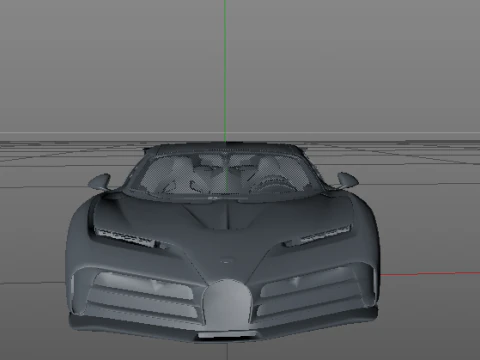Click the car's hood center crease

click(x=229, y=216)
